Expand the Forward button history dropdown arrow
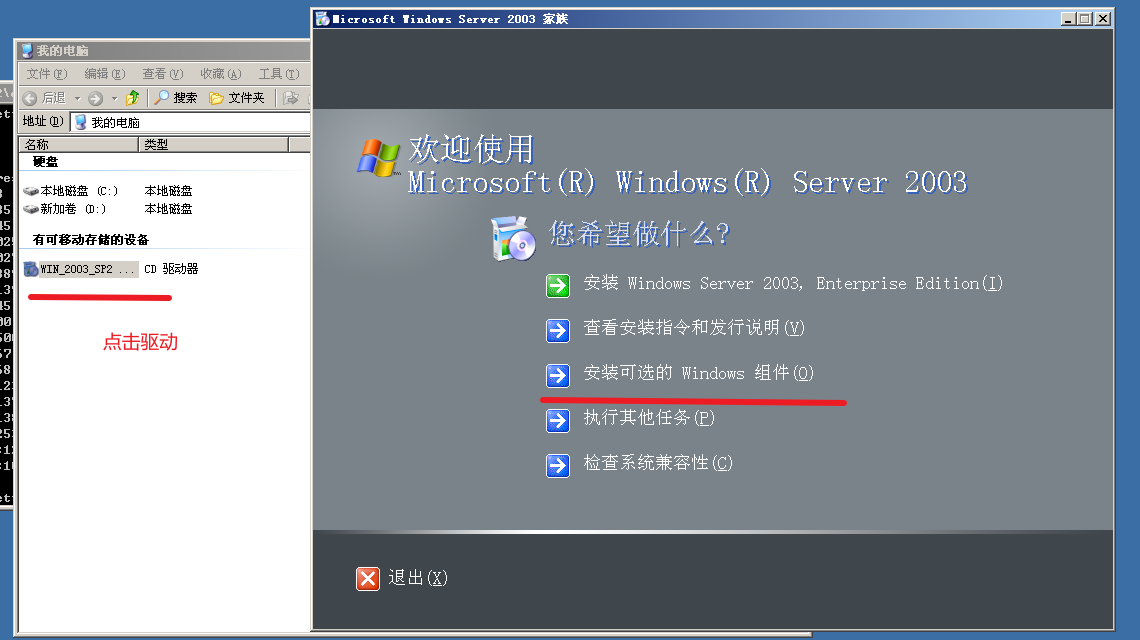The height and width of the screenshot is (640, 1140). [x=114, y=98]
